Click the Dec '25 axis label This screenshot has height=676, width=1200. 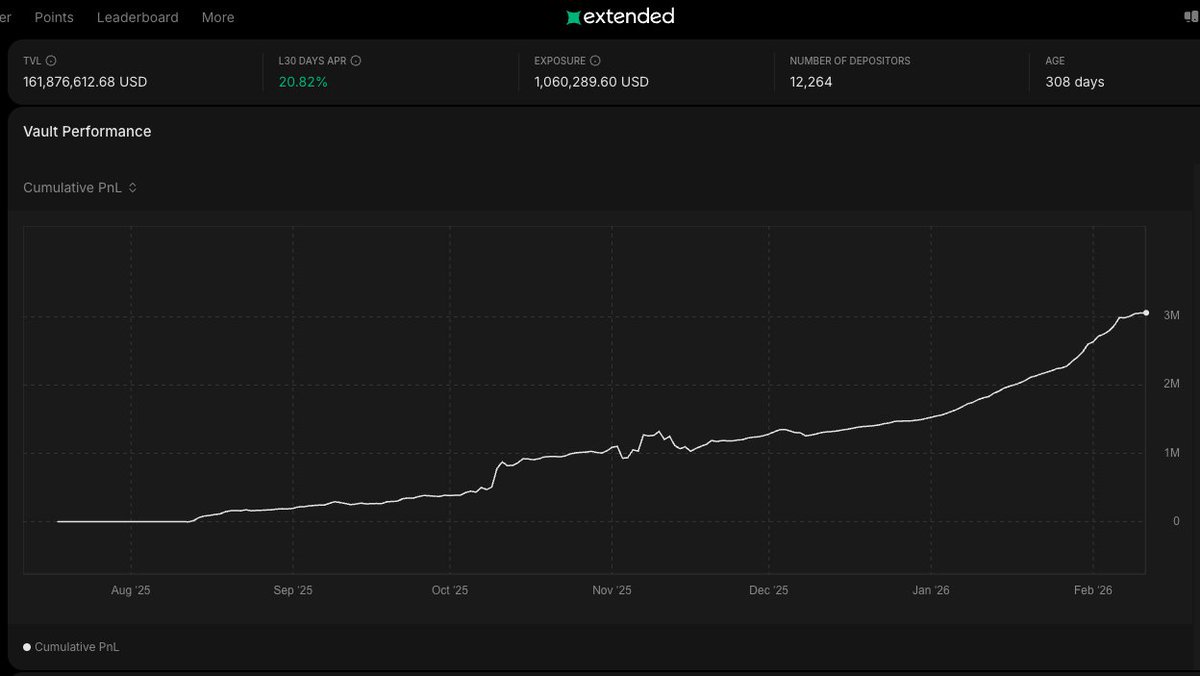pyautogui.click(x=769, y=590)
